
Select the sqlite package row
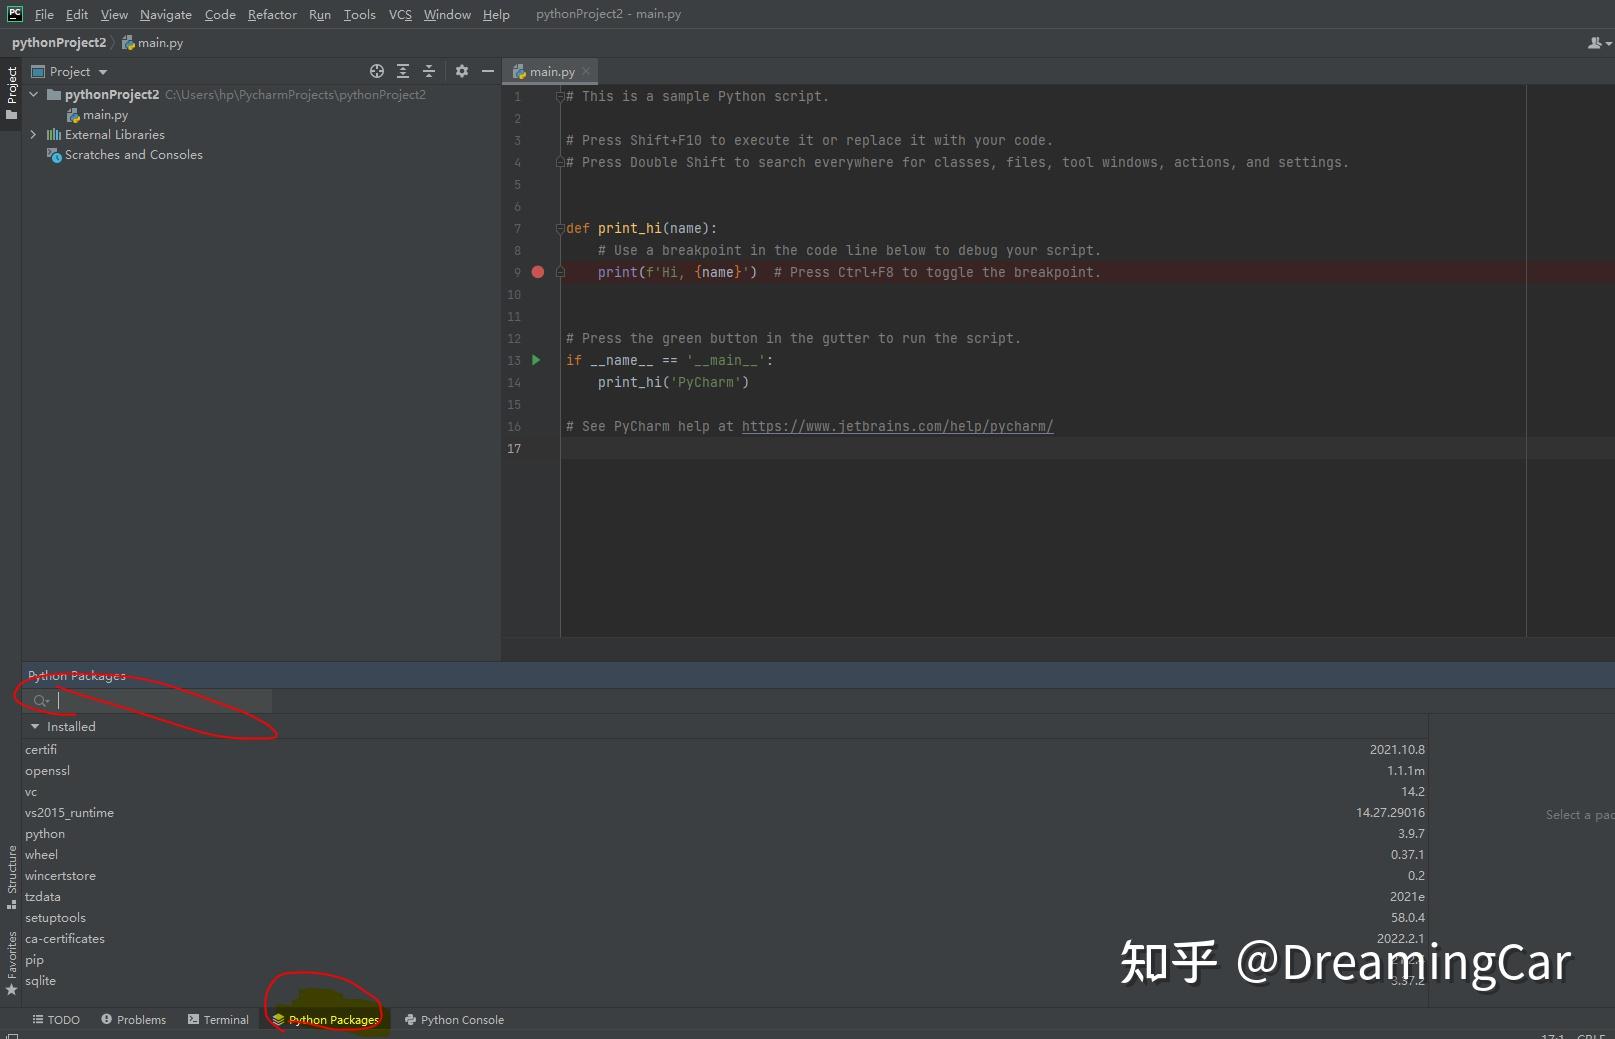click(x=725, y=980)
